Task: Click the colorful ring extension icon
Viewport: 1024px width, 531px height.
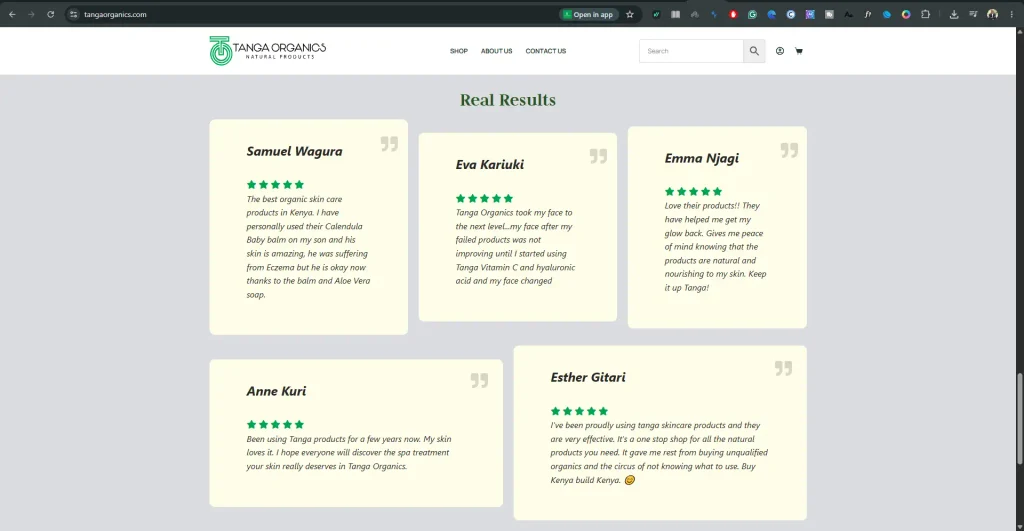Action: click(906, 14)
